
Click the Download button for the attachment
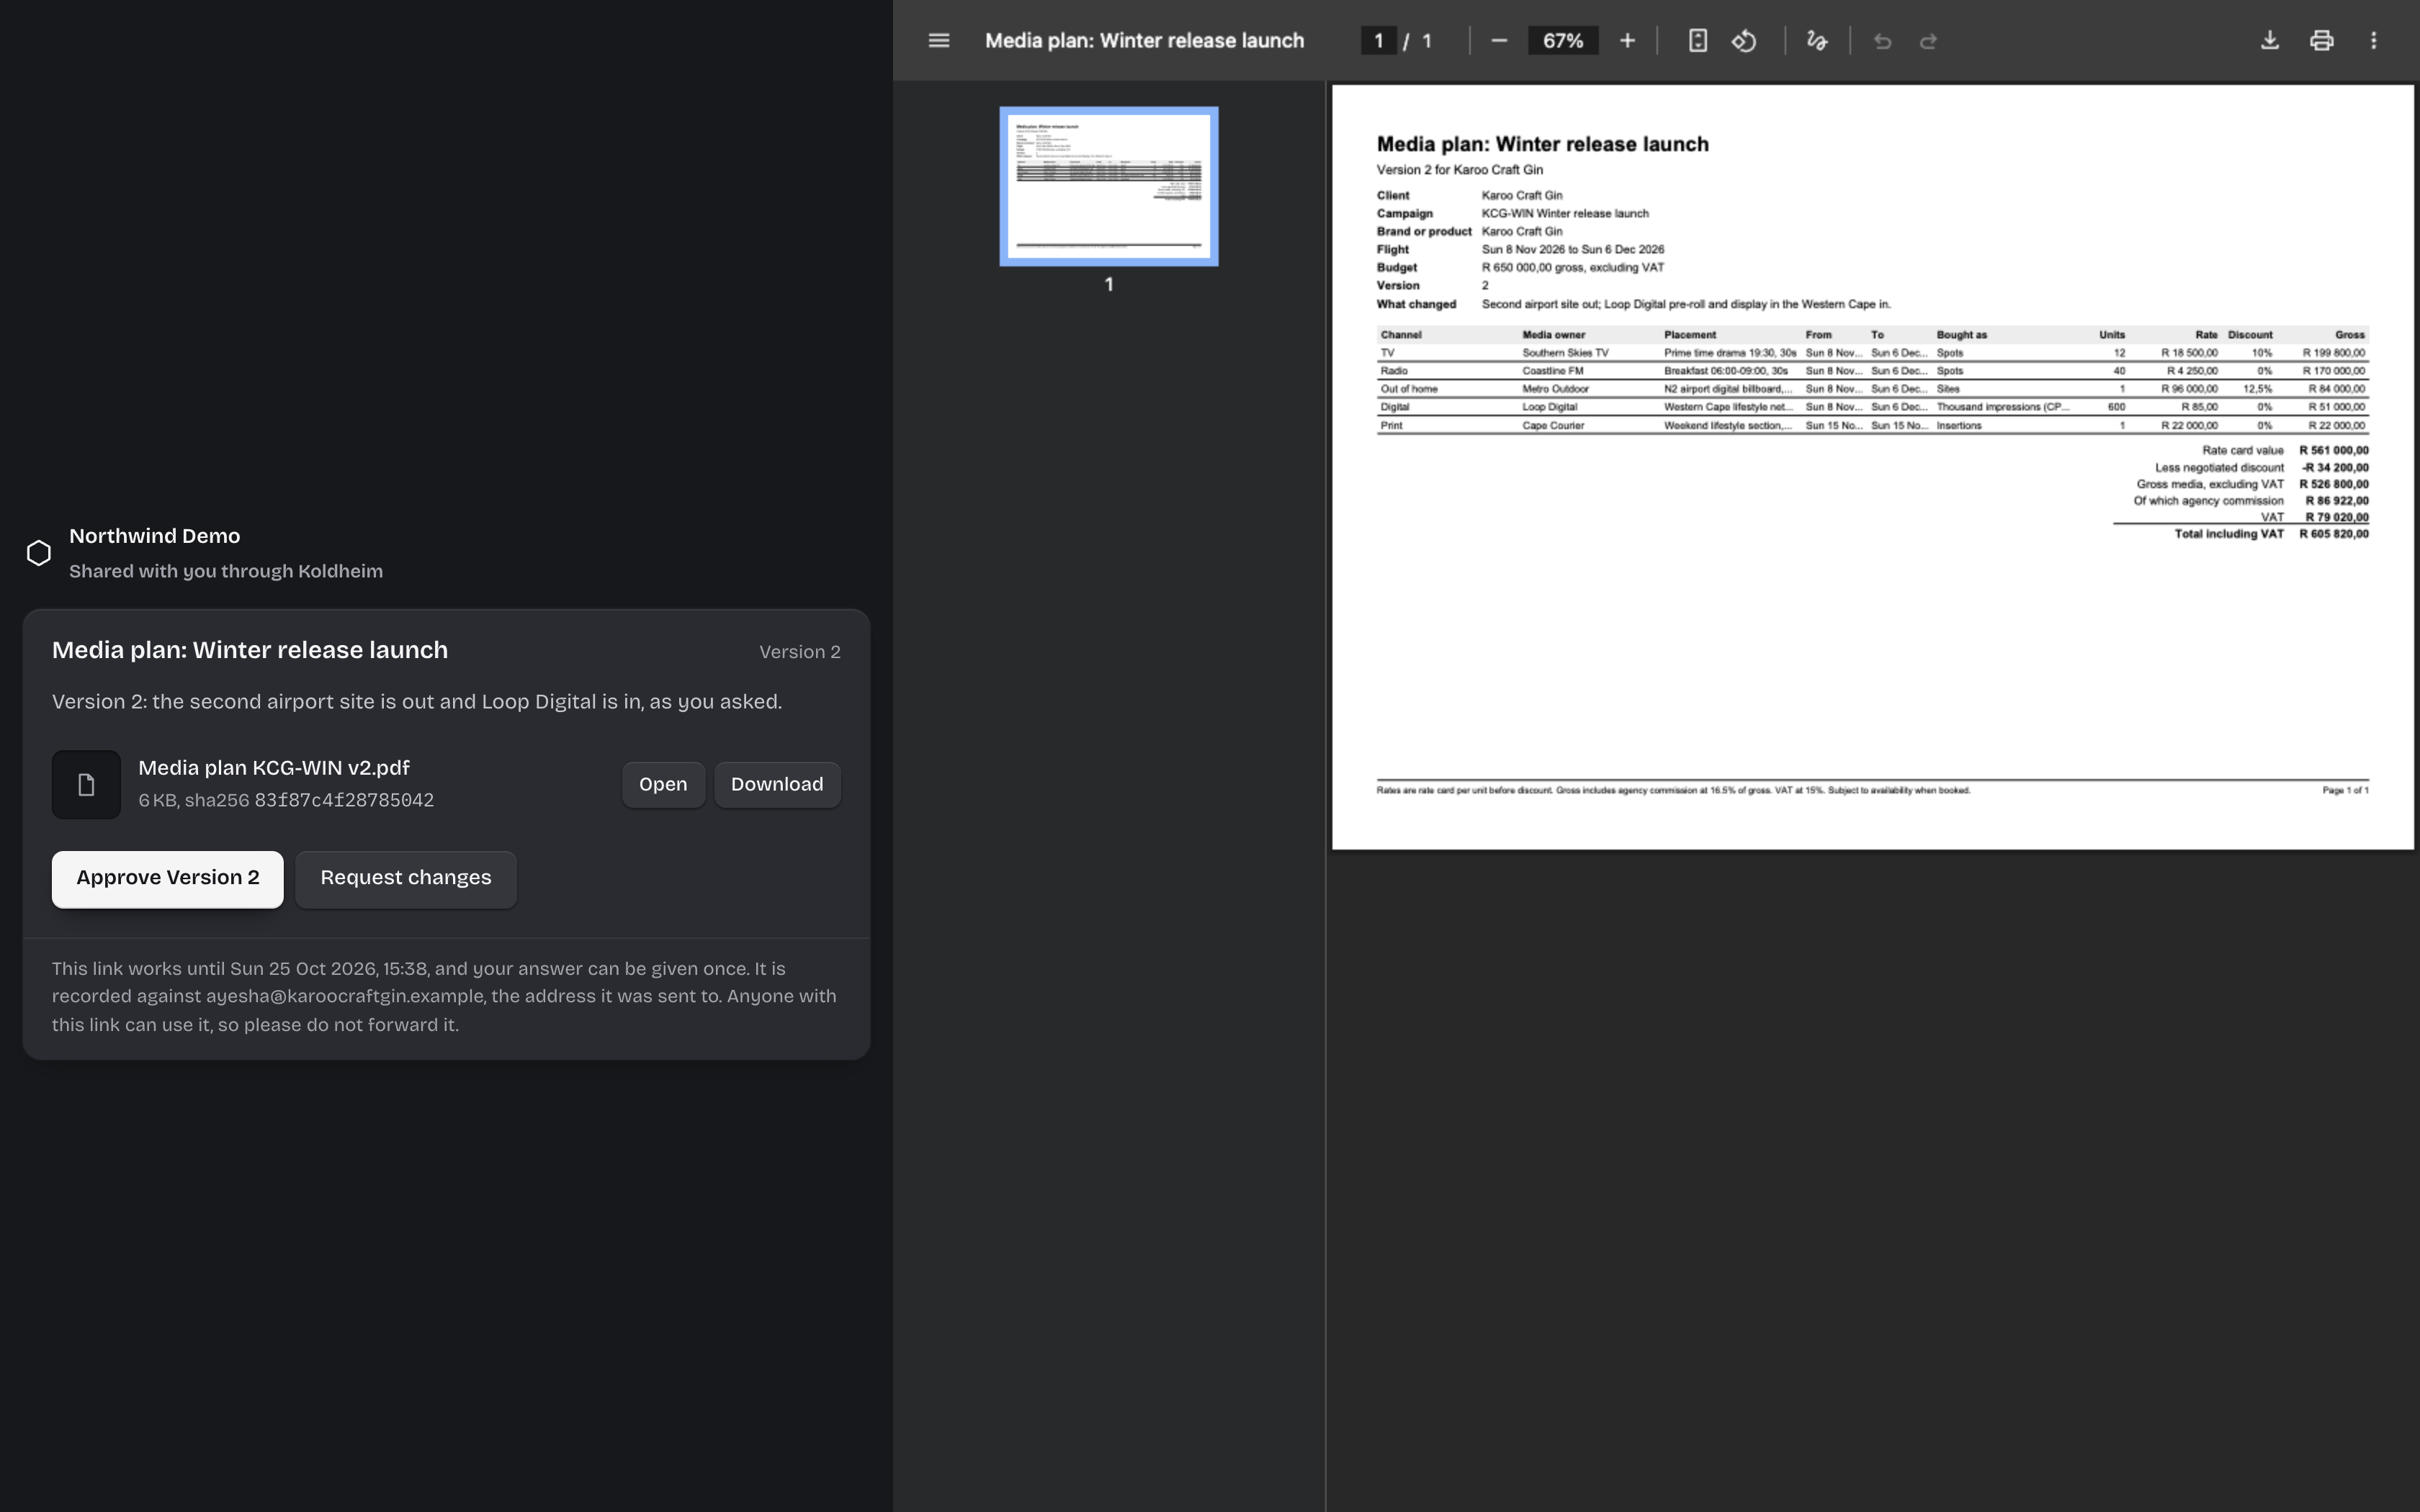777,785
